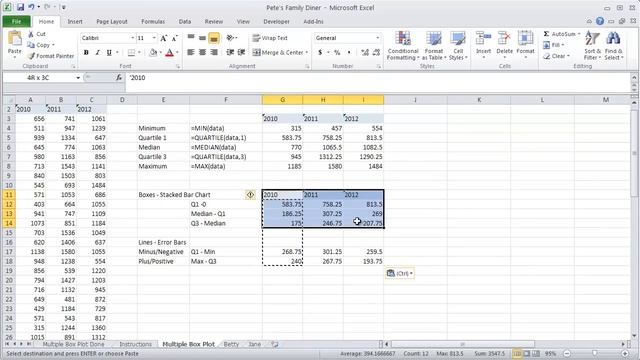
Task: Open Microsoft Excel Help question mark
Action: (x=600, y=21)
